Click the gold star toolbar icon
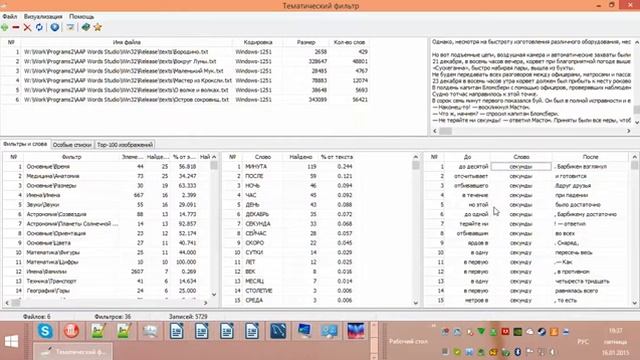Viewport: 640px width, 360px height. tap(98, 27)
